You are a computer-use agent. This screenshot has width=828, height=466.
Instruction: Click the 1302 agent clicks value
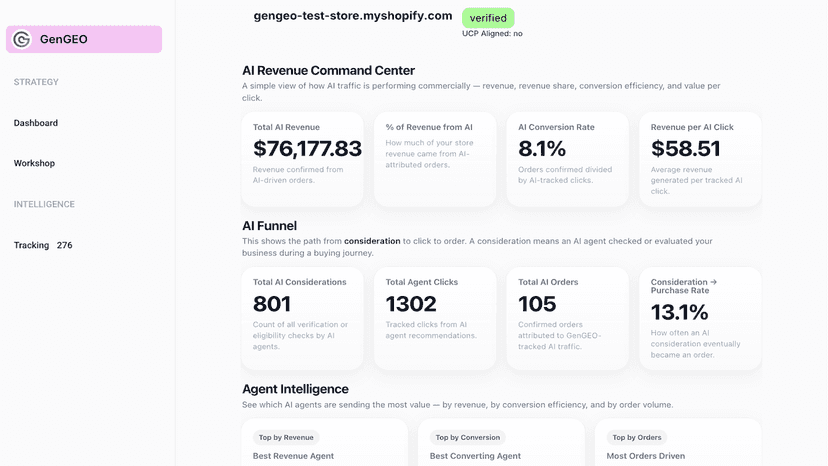[411, 304]
